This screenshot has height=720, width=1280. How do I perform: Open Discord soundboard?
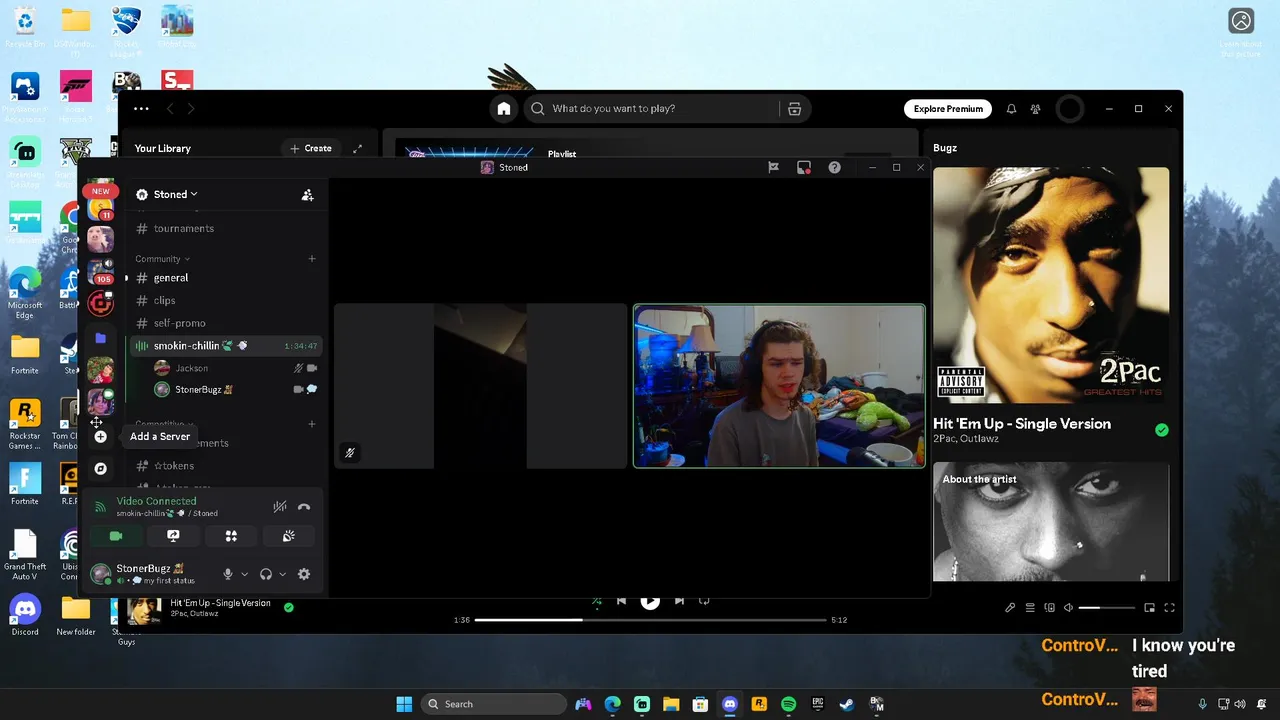(x=289, y=536)
